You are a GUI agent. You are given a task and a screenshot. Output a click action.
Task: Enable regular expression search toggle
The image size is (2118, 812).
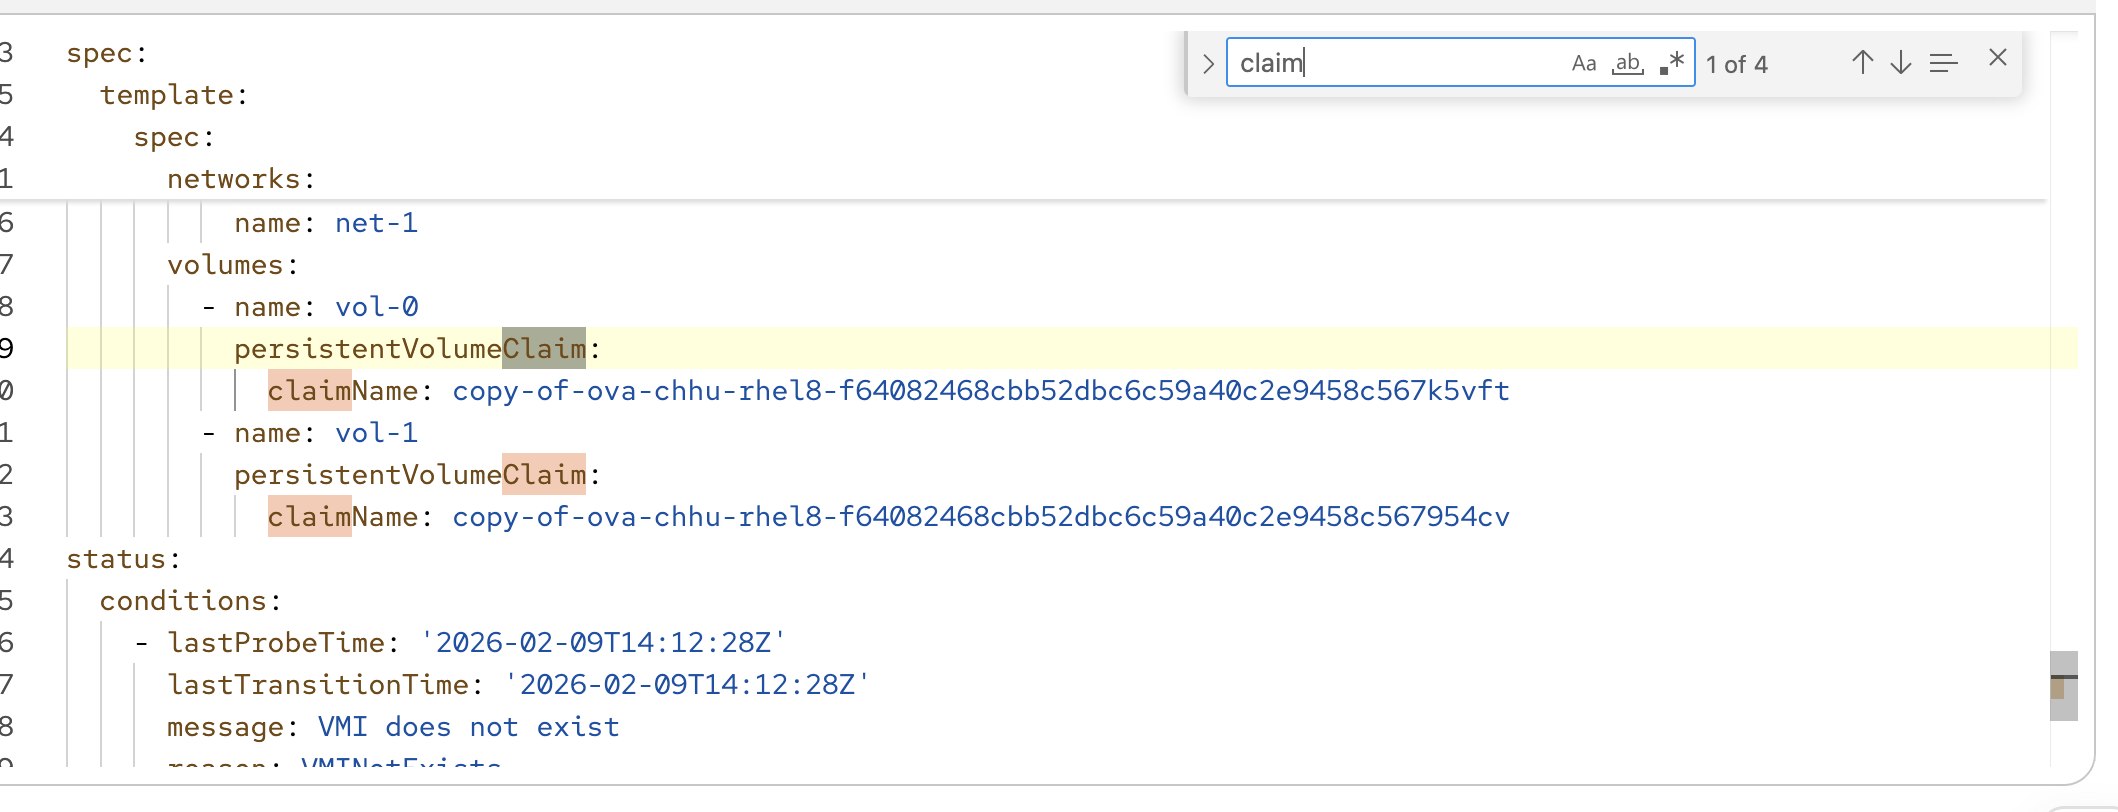pos(1672,64)
